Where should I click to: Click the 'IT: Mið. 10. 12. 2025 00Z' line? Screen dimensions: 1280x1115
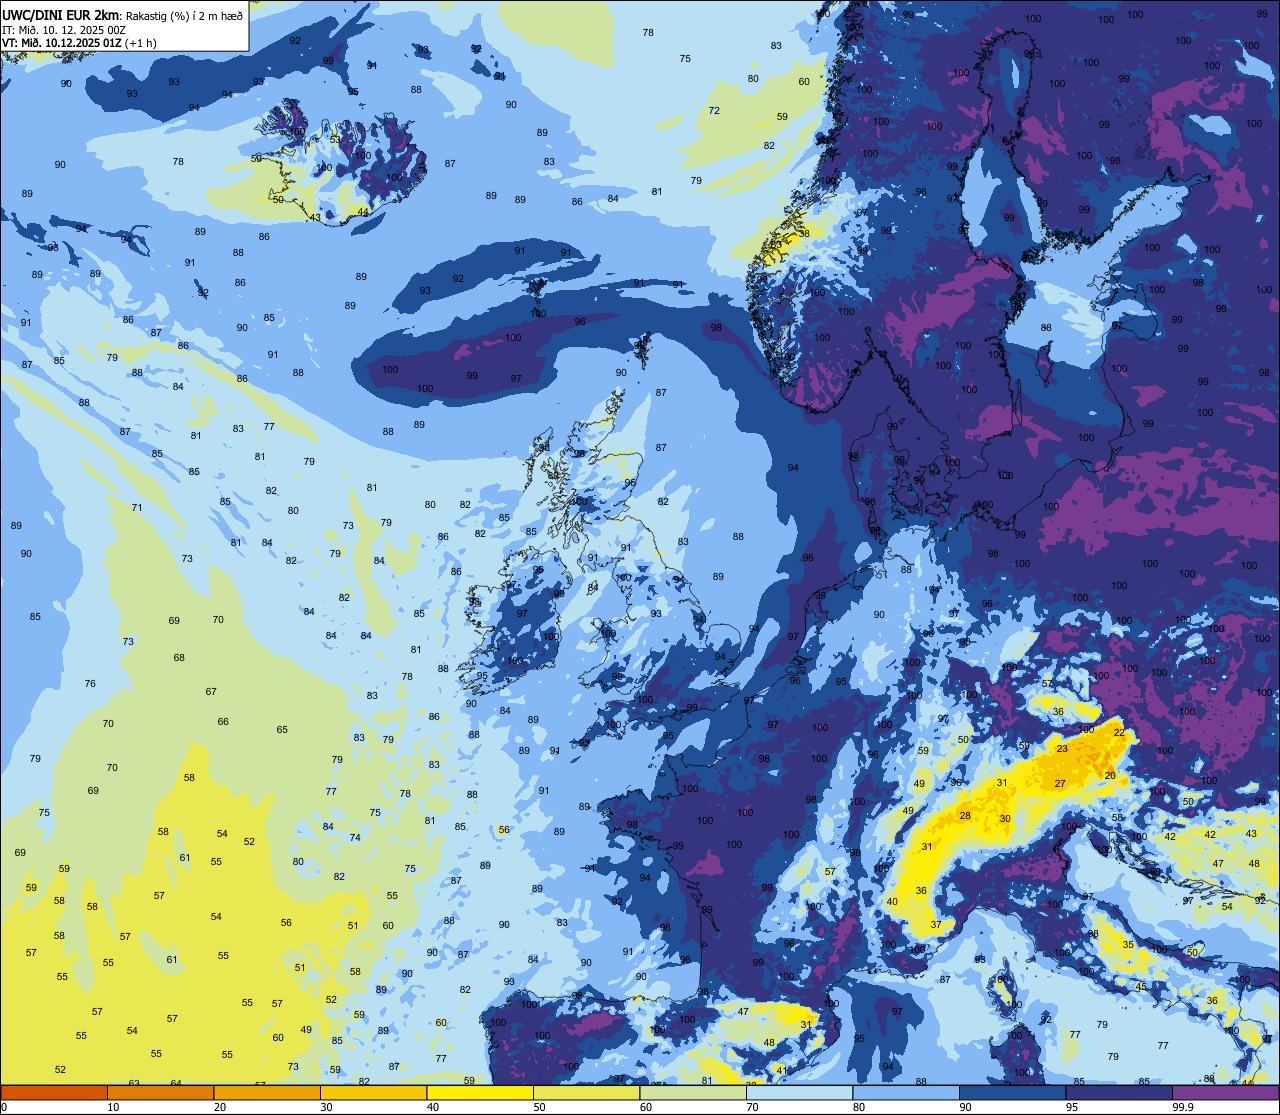click(64, 29)
